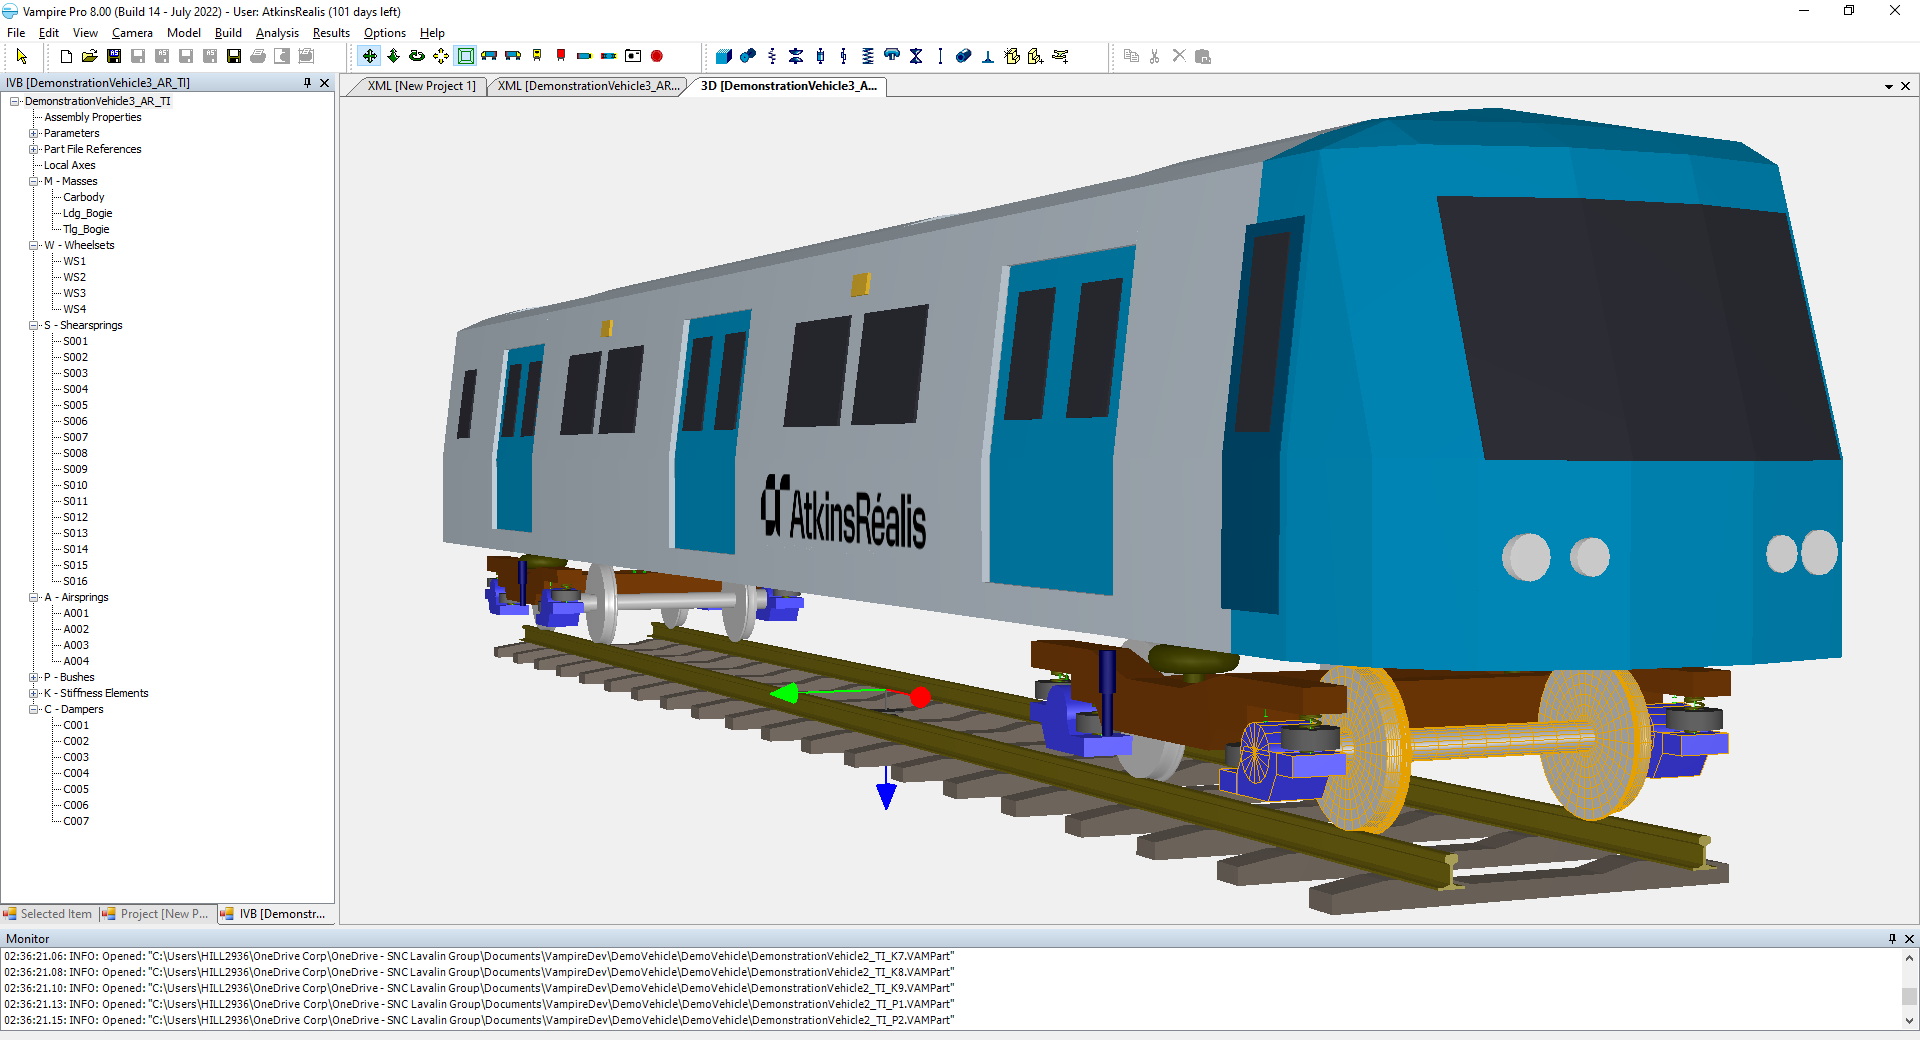
Task: Select Carbody in the tree
Action: tap(83, 197)
